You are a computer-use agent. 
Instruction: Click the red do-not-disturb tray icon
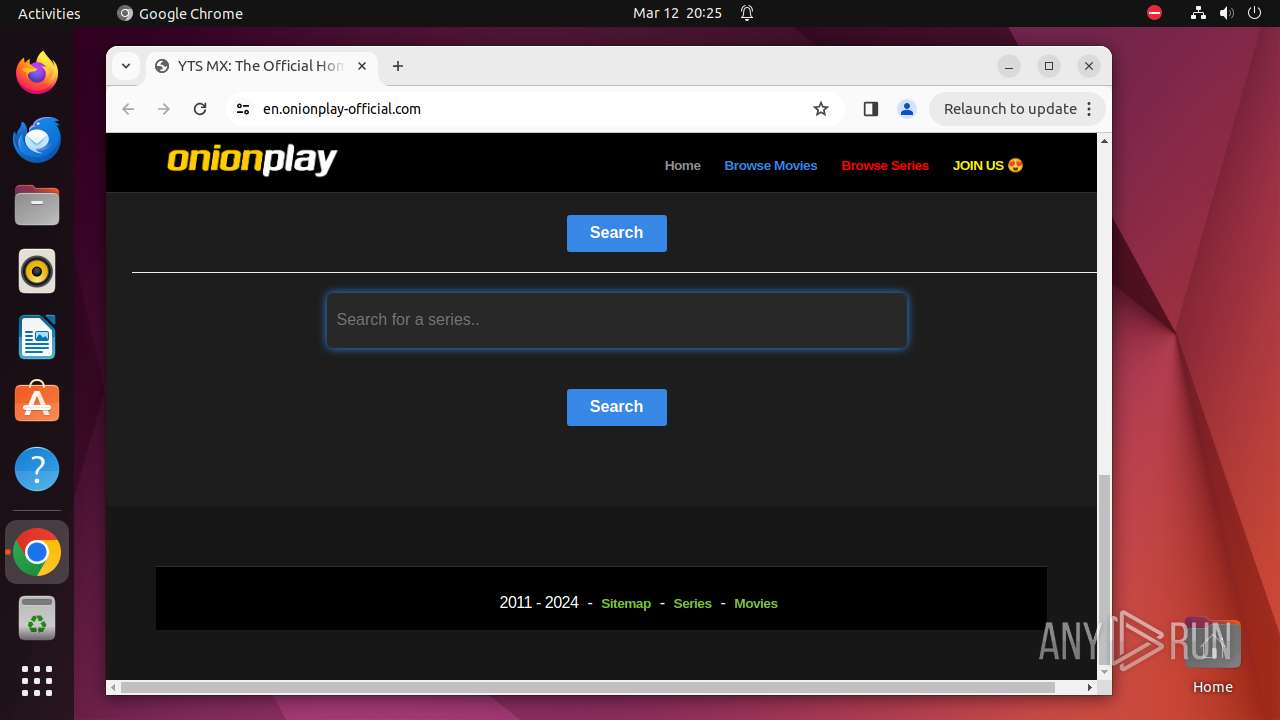point(1154,13)
